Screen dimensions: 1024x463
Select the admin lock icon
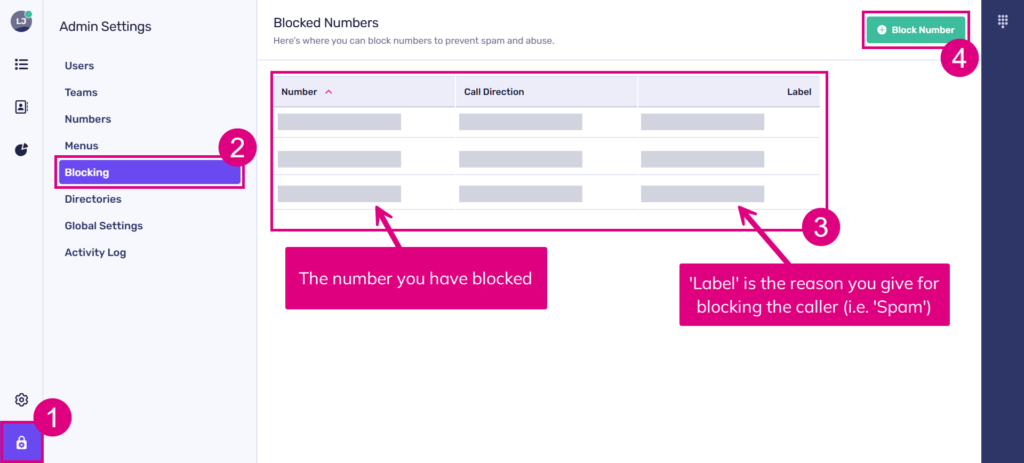click(x=21, y=442)
